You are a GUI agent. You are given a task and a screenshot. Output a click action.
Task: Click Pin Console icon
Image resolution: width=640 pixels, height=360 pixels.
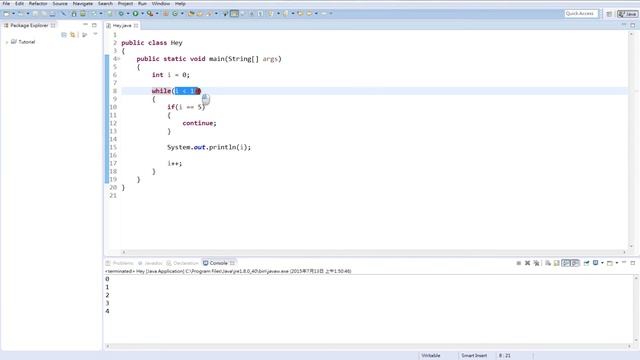point(587,263)
